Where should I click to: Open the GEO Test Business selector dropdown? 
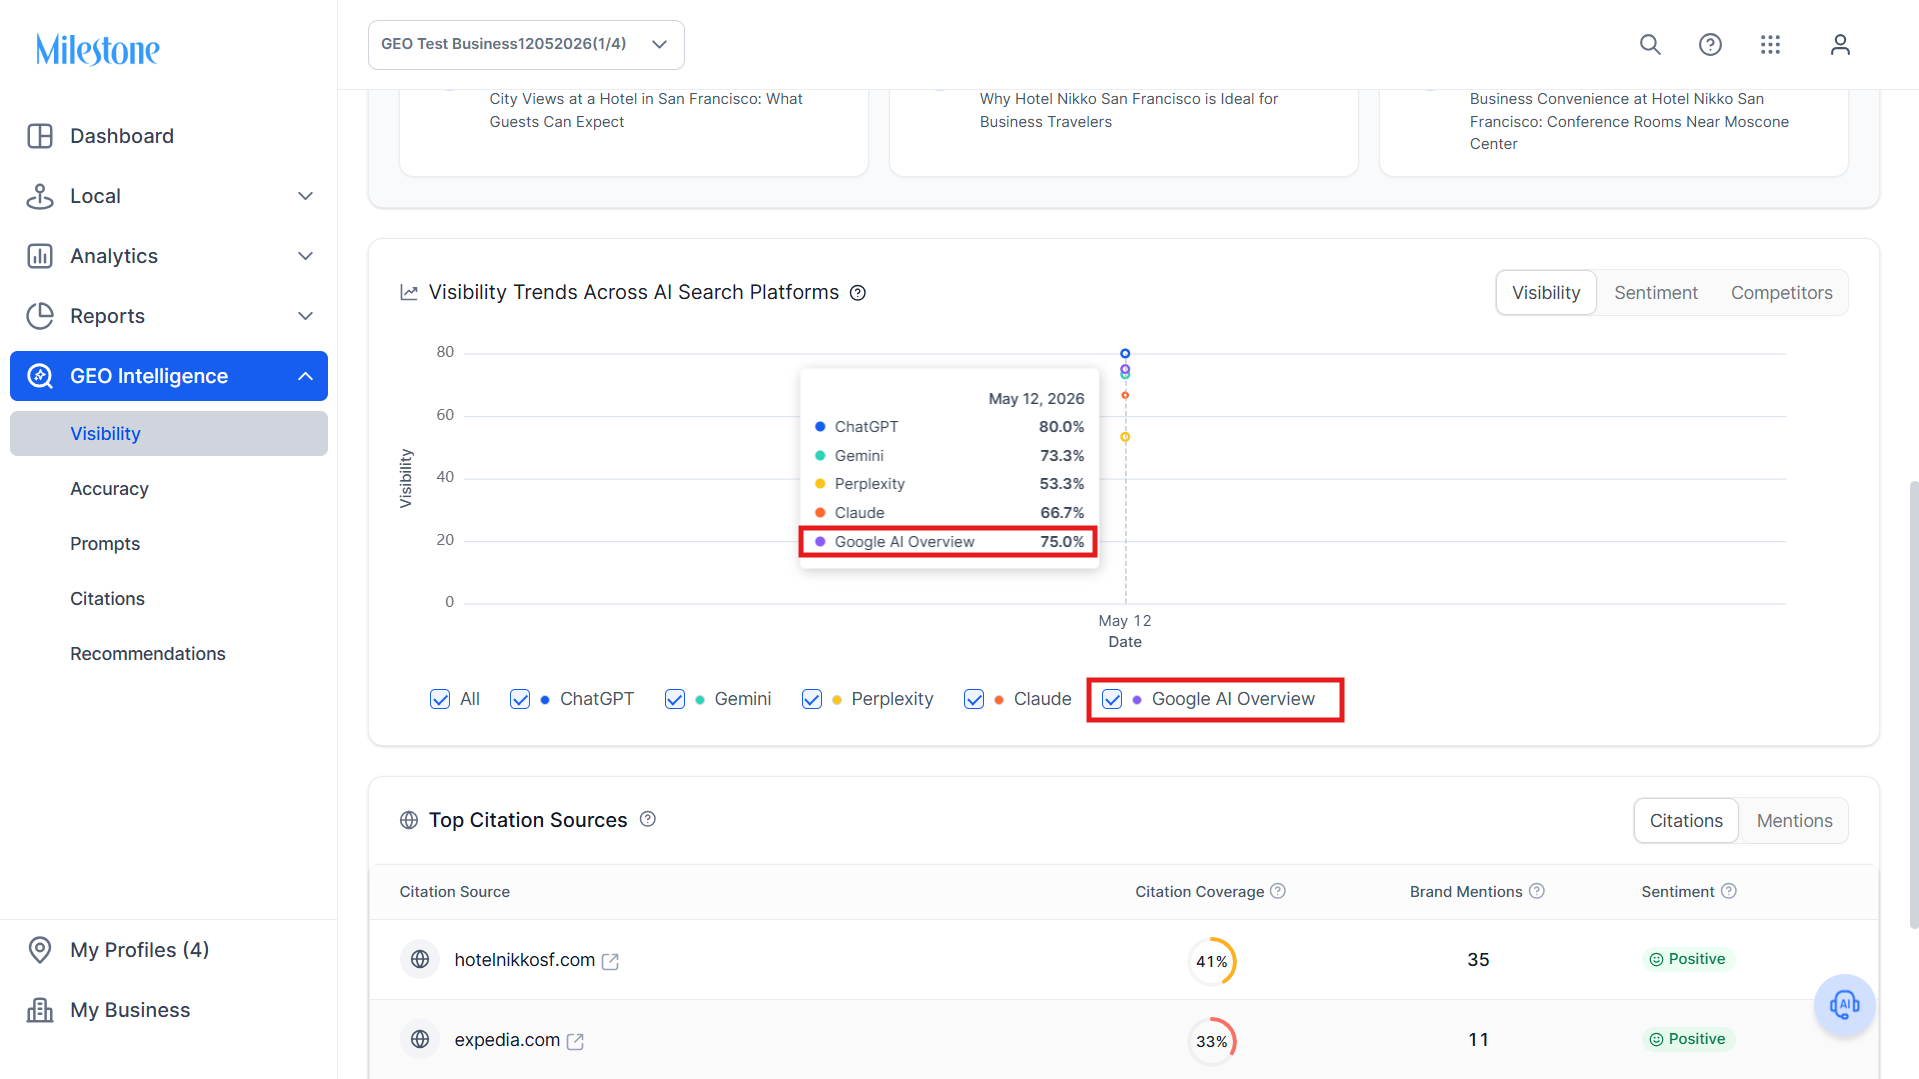(x=526, y=45)
